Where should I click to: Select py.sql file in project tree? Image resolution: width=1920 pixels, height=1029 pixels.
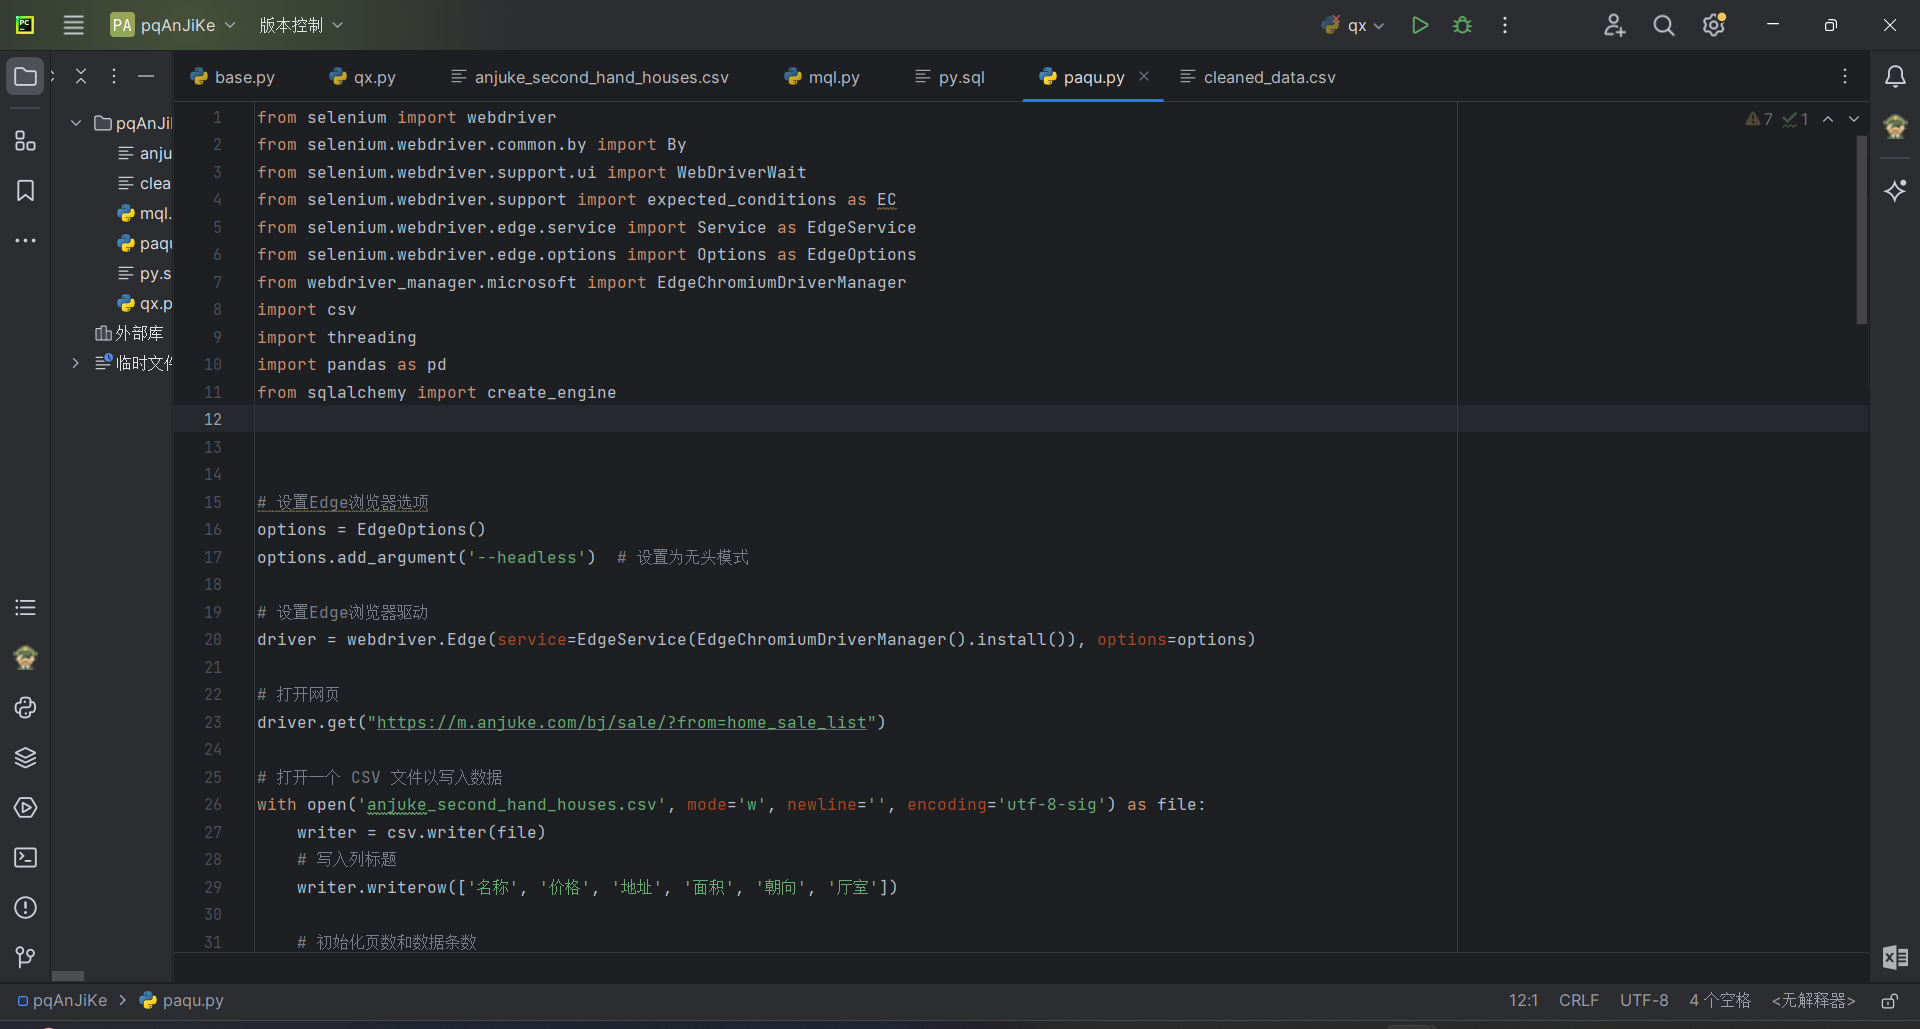[x=145, y=273]
